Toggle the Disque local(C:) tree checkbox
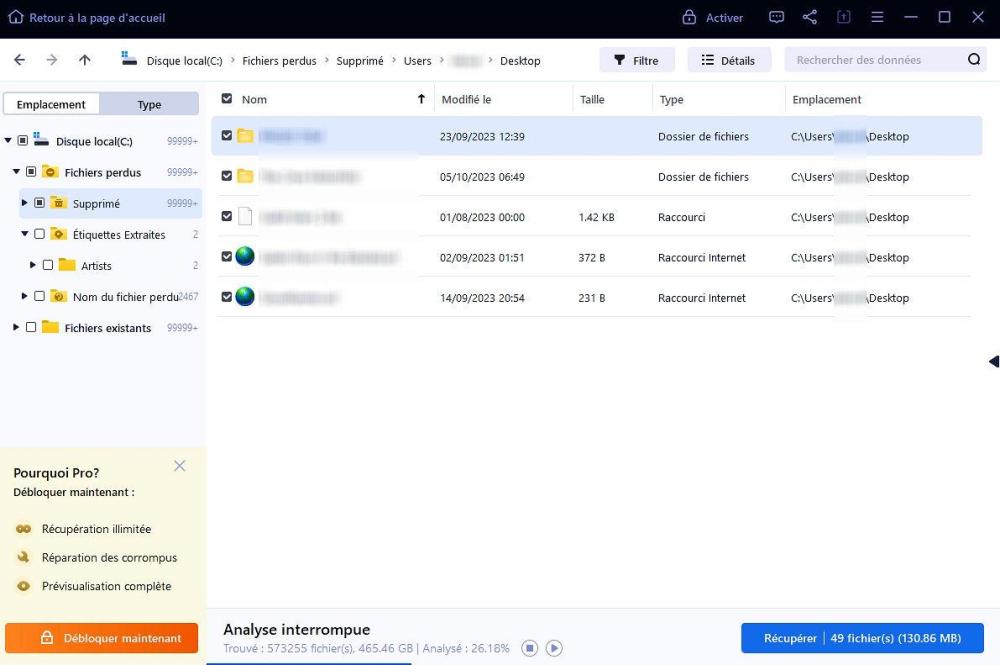Viewport: 1000px width, 665px height. coord(22,140)
